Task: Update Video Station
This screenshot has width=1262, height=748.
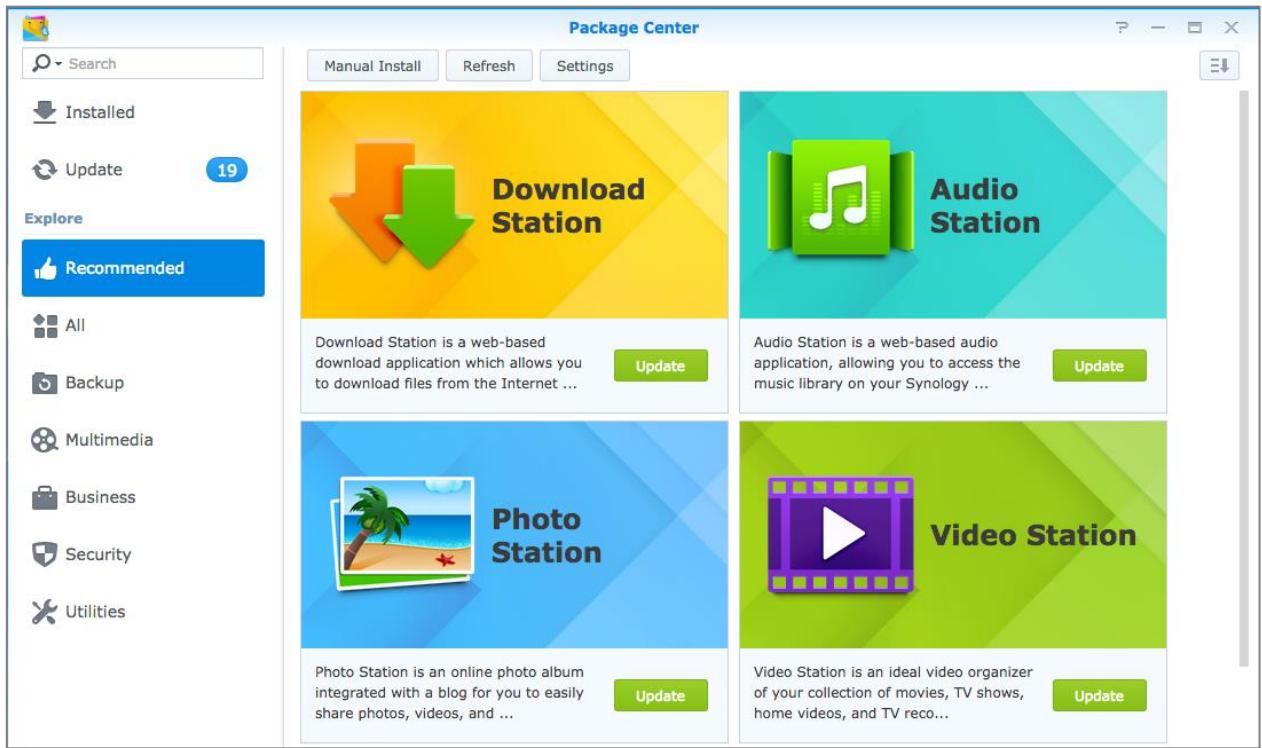Action: point(1099,696)
